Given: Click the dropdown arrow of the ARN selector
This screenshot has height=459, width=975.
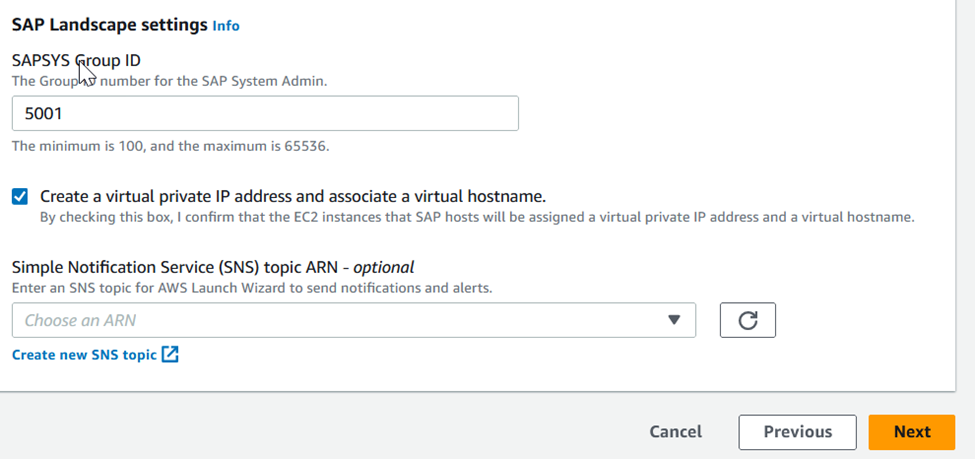Looking at the screenshot, I should tap(674, 320).
